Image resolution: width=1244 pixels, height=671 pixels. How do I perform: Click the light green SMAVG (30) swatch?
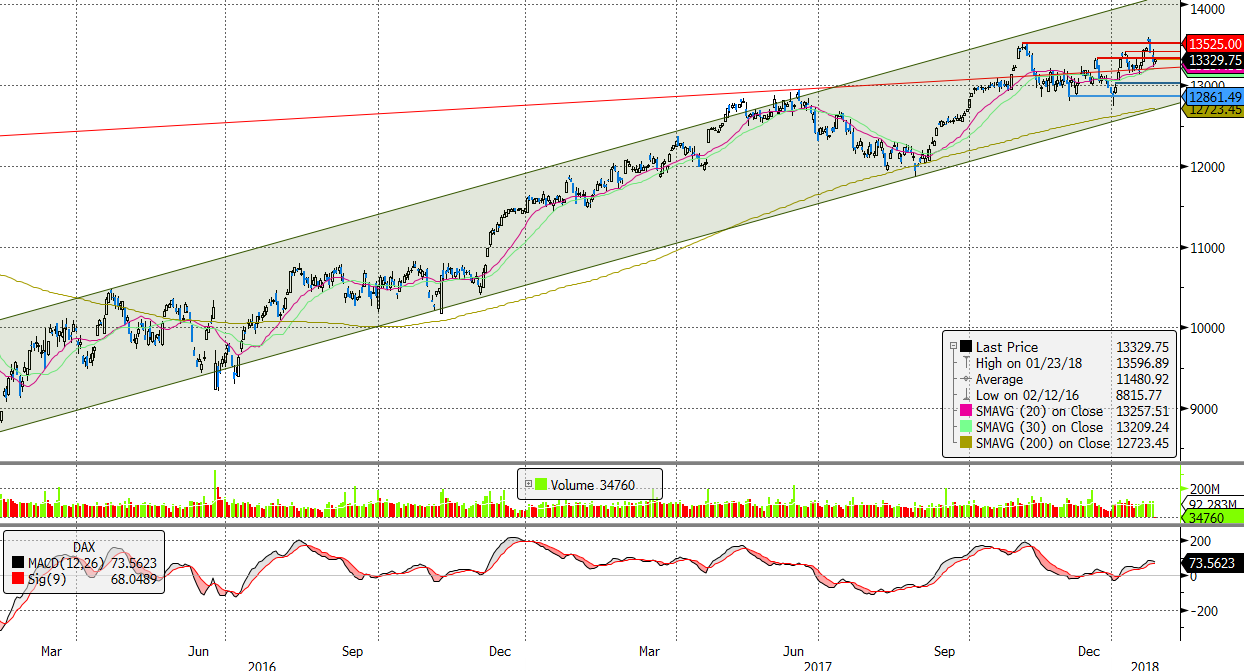tap(966, 427)
